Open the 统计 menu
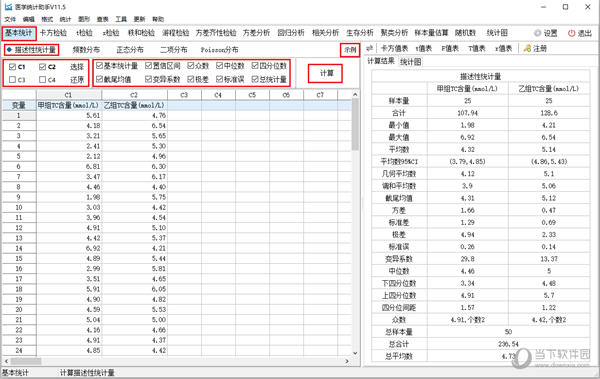Screen dimensions: 600x379 tap(65, 19)
